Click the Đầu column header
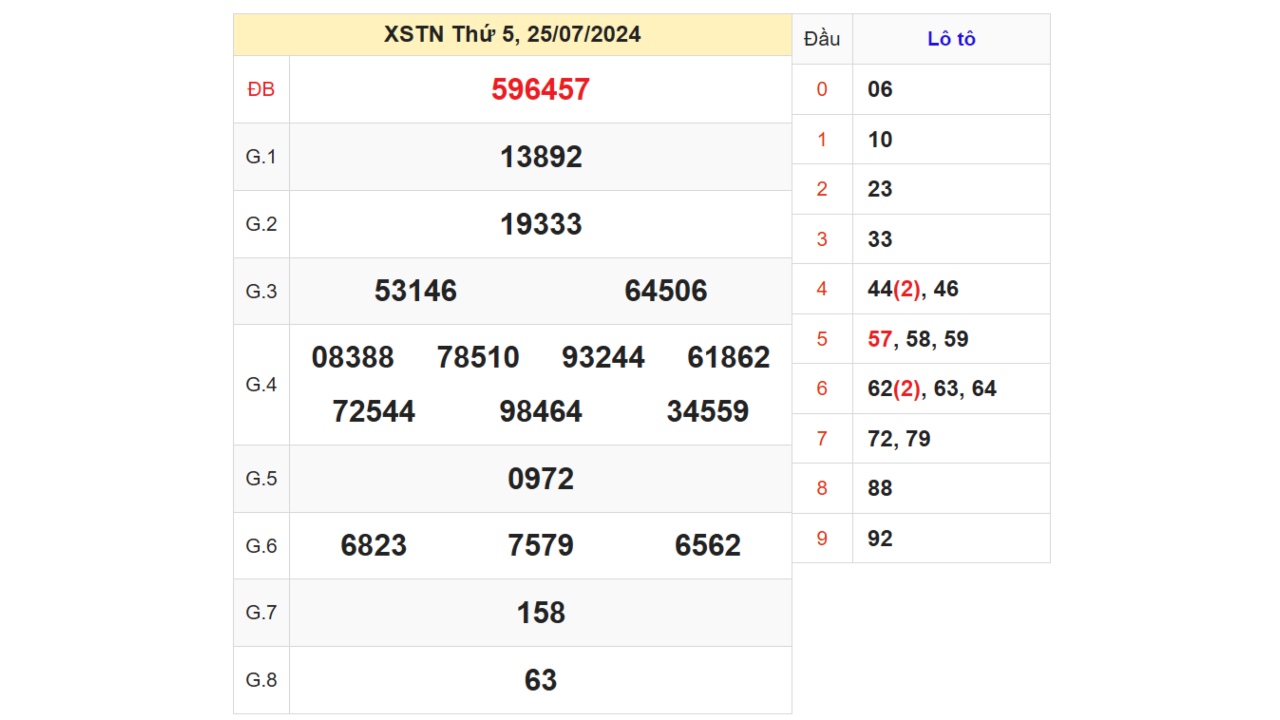This screenshot has height=720, width=1280. point(822,39)
